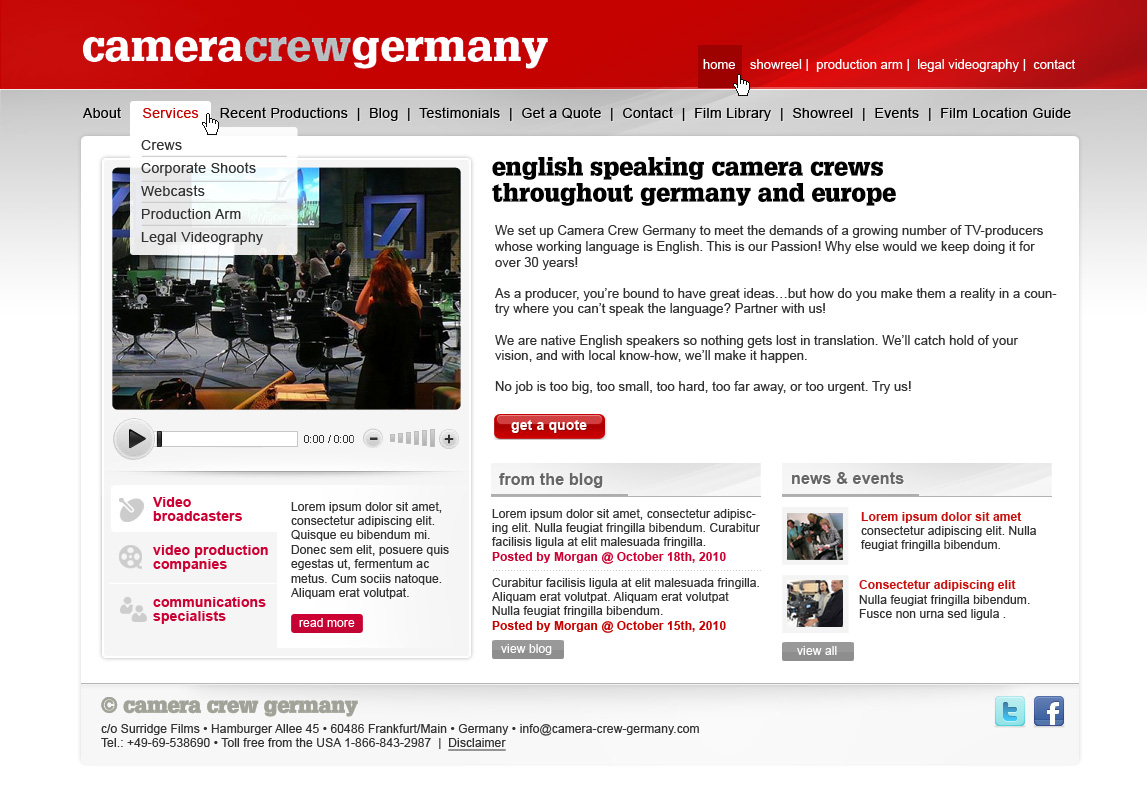Open the About menu item

pos(102,113)
